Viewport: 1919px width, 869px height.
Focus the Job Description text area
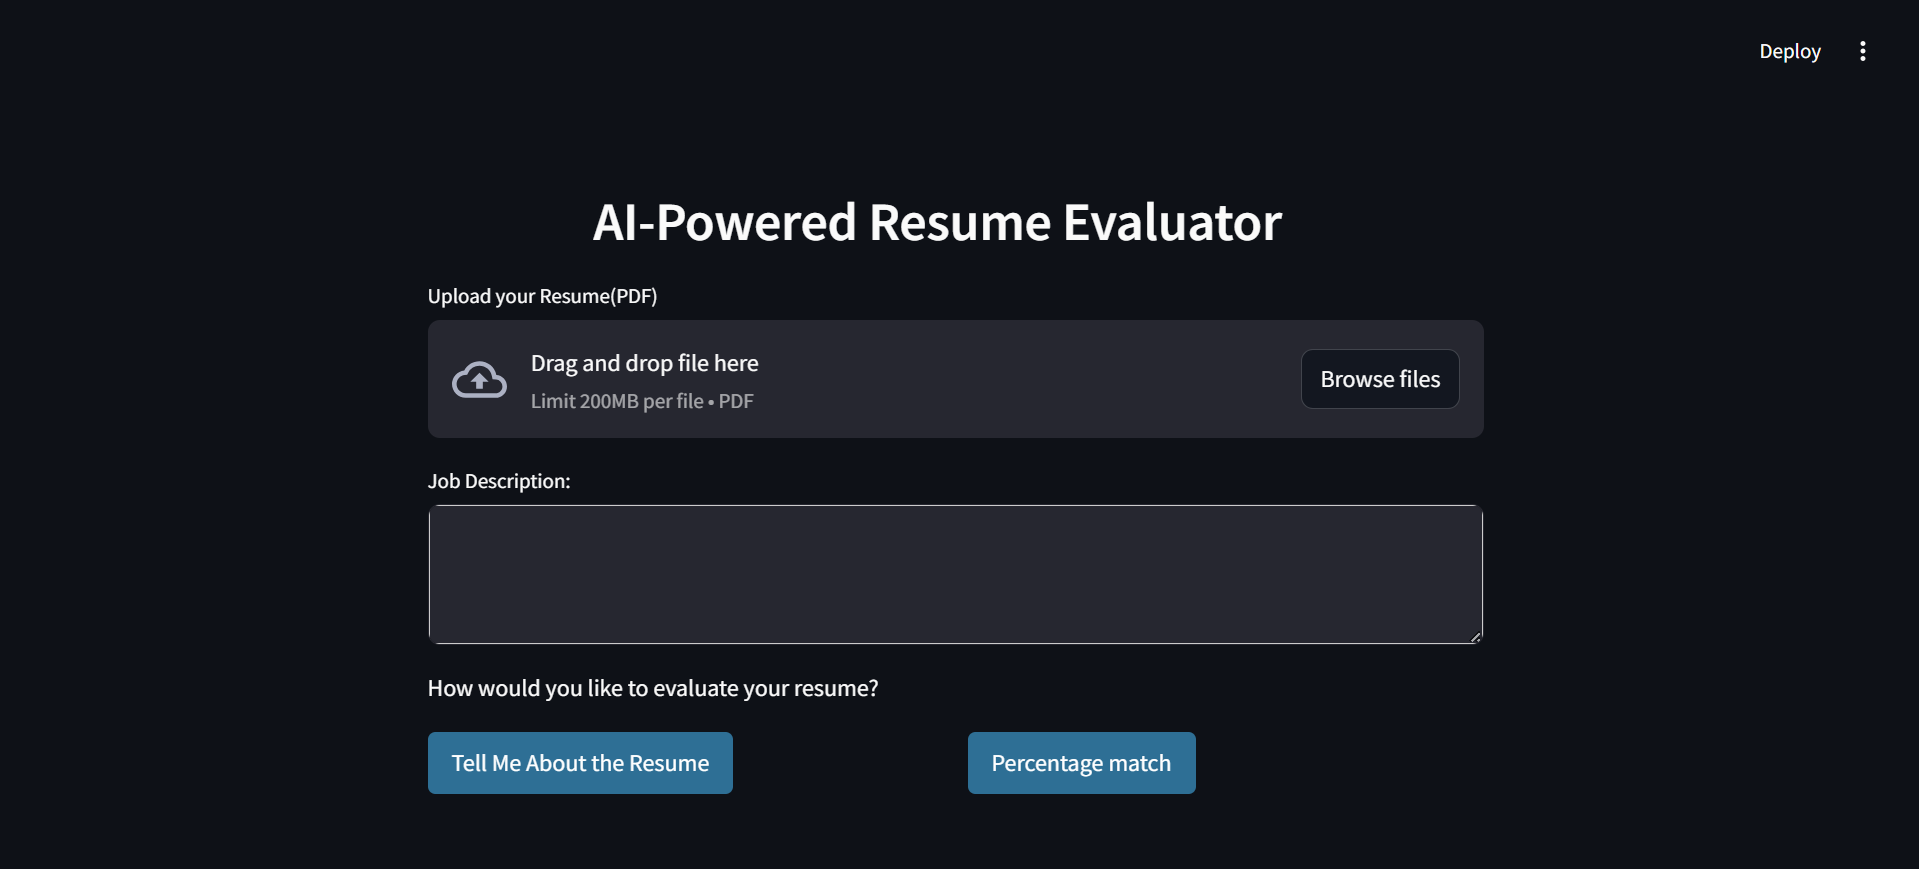tap(955, 574)
